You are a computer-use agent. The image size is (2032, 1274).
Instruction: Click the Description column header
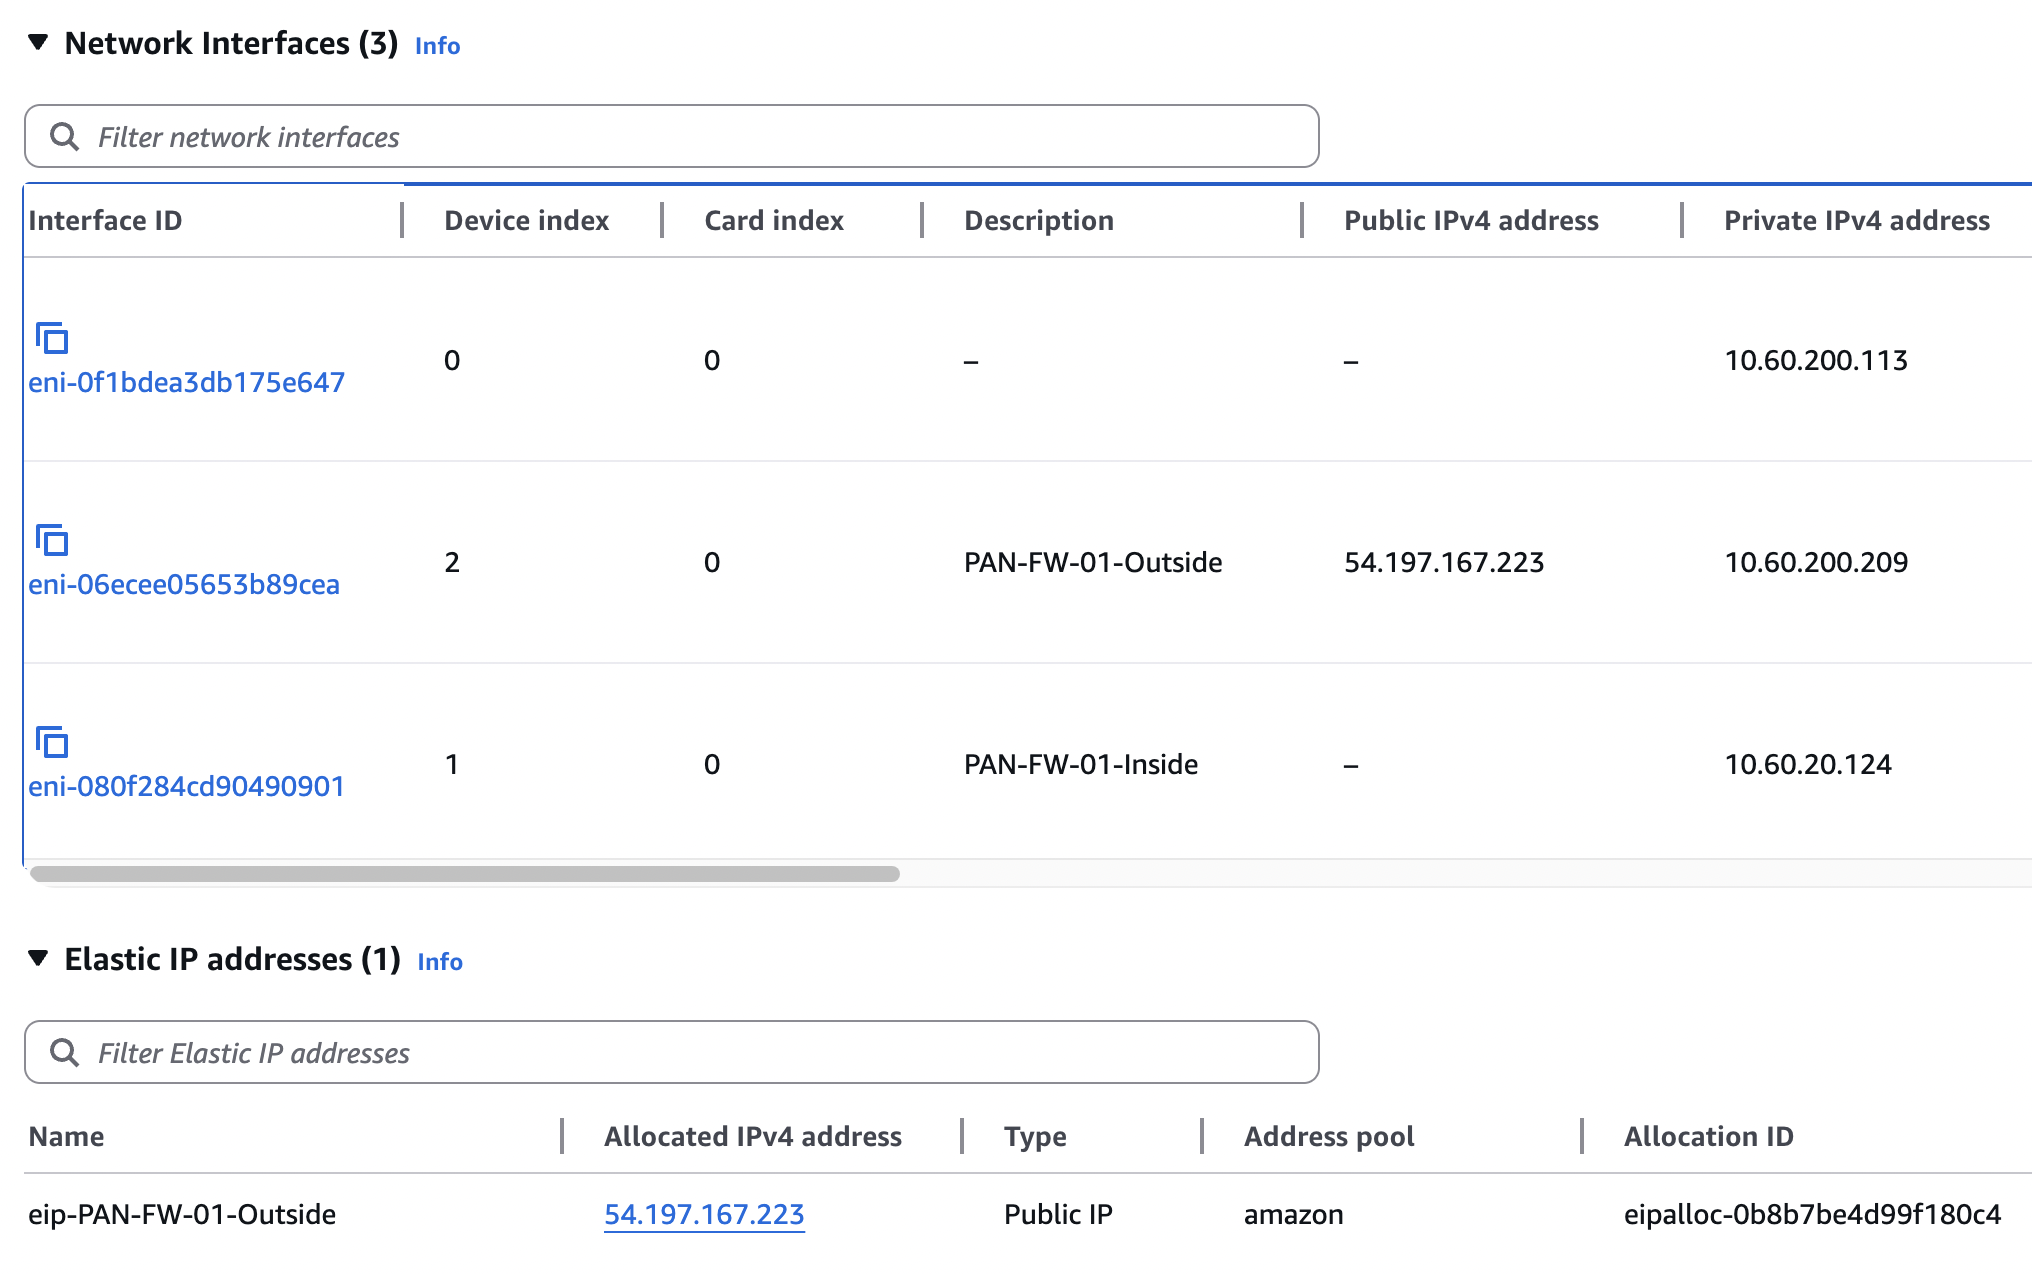point(1039,220)
